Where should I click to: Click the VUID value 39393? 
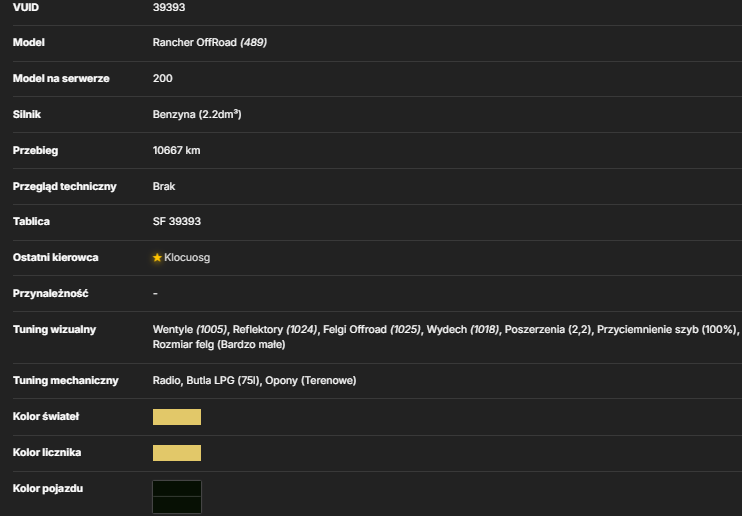169,8
